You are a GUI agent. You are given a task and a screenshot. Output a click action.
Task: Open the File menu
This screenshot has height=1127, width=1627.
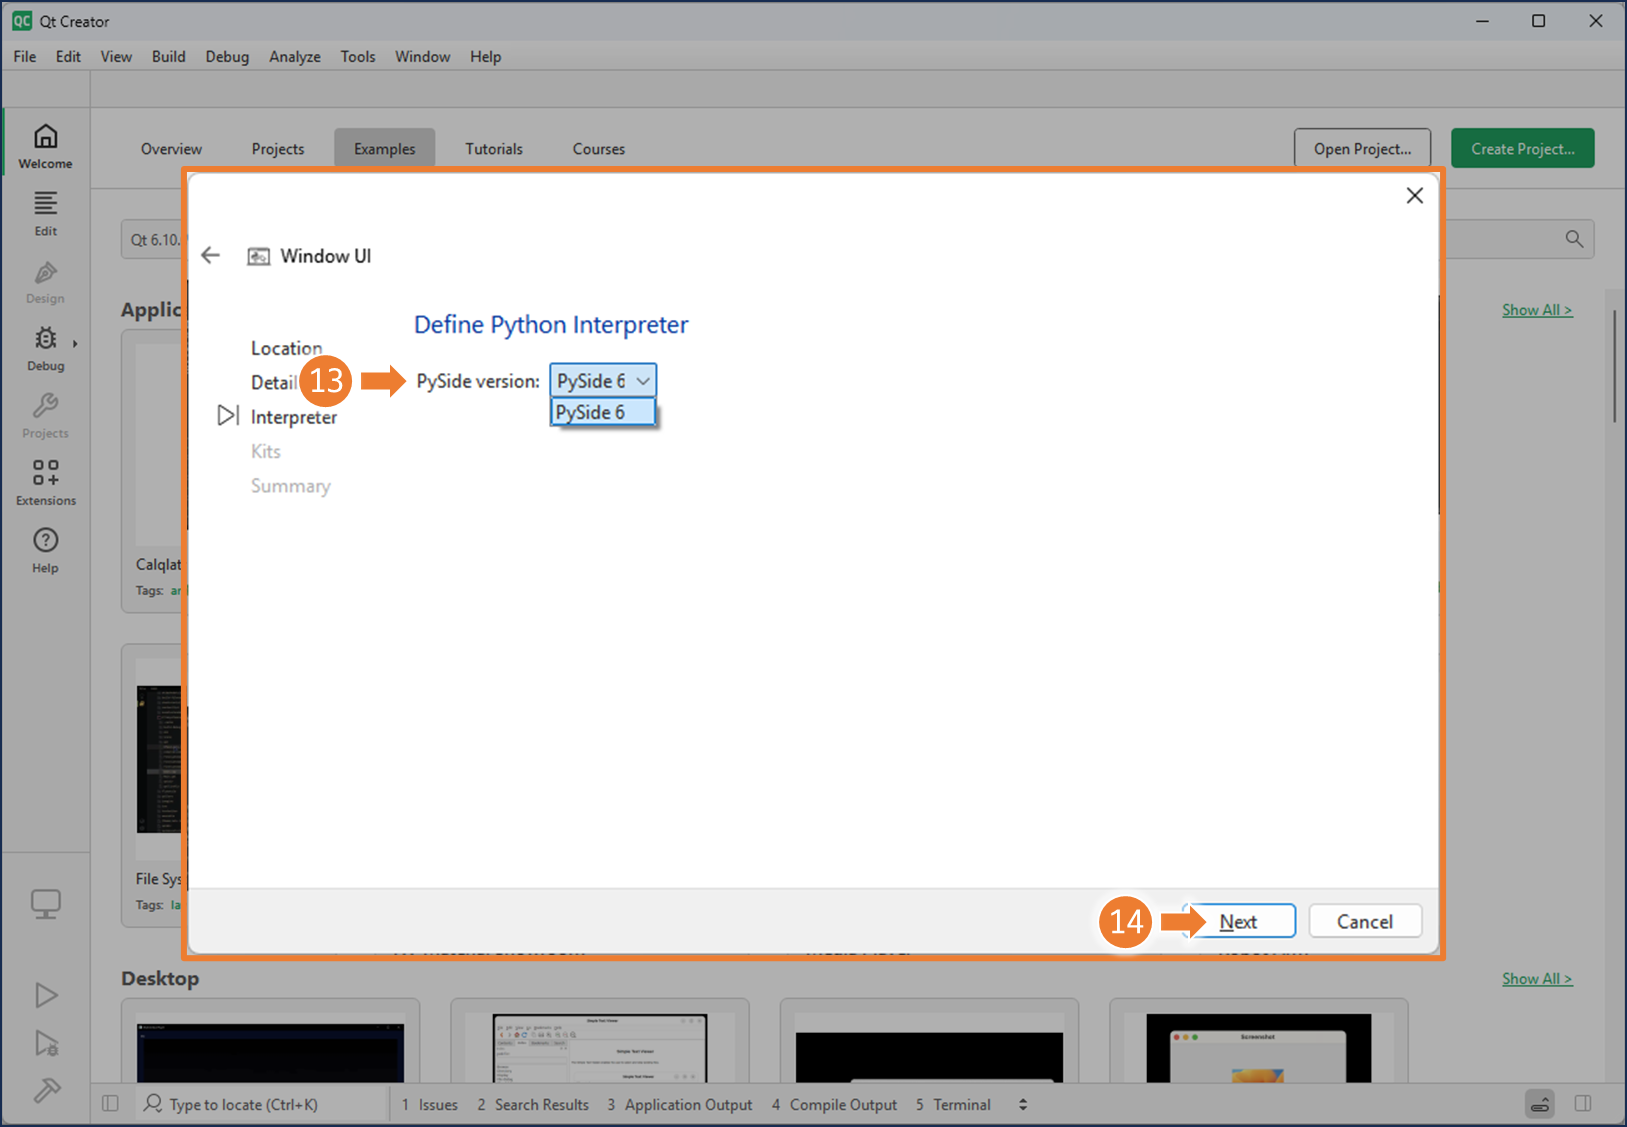click(25, 57)
